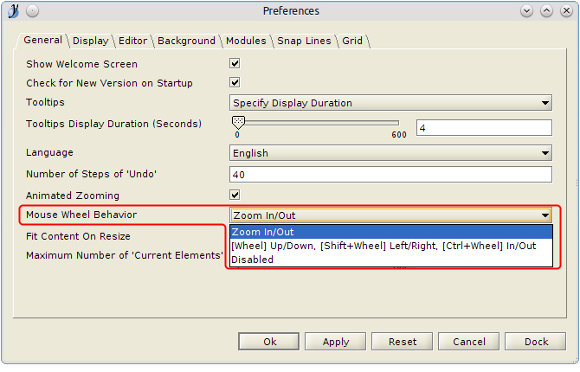Maximize the Preferences window
This screenshot has height=372, width=580.
coord(546,11)
